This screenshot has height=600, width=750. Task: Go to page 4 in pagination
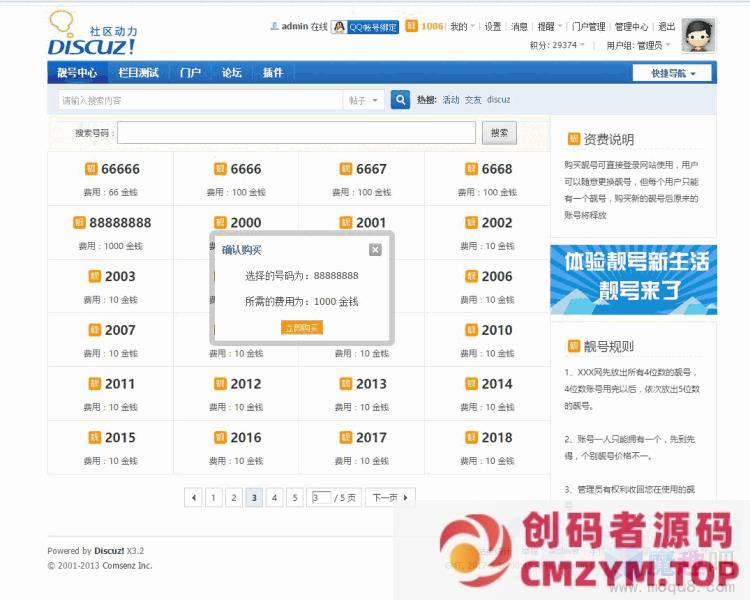tap(274, 497)
